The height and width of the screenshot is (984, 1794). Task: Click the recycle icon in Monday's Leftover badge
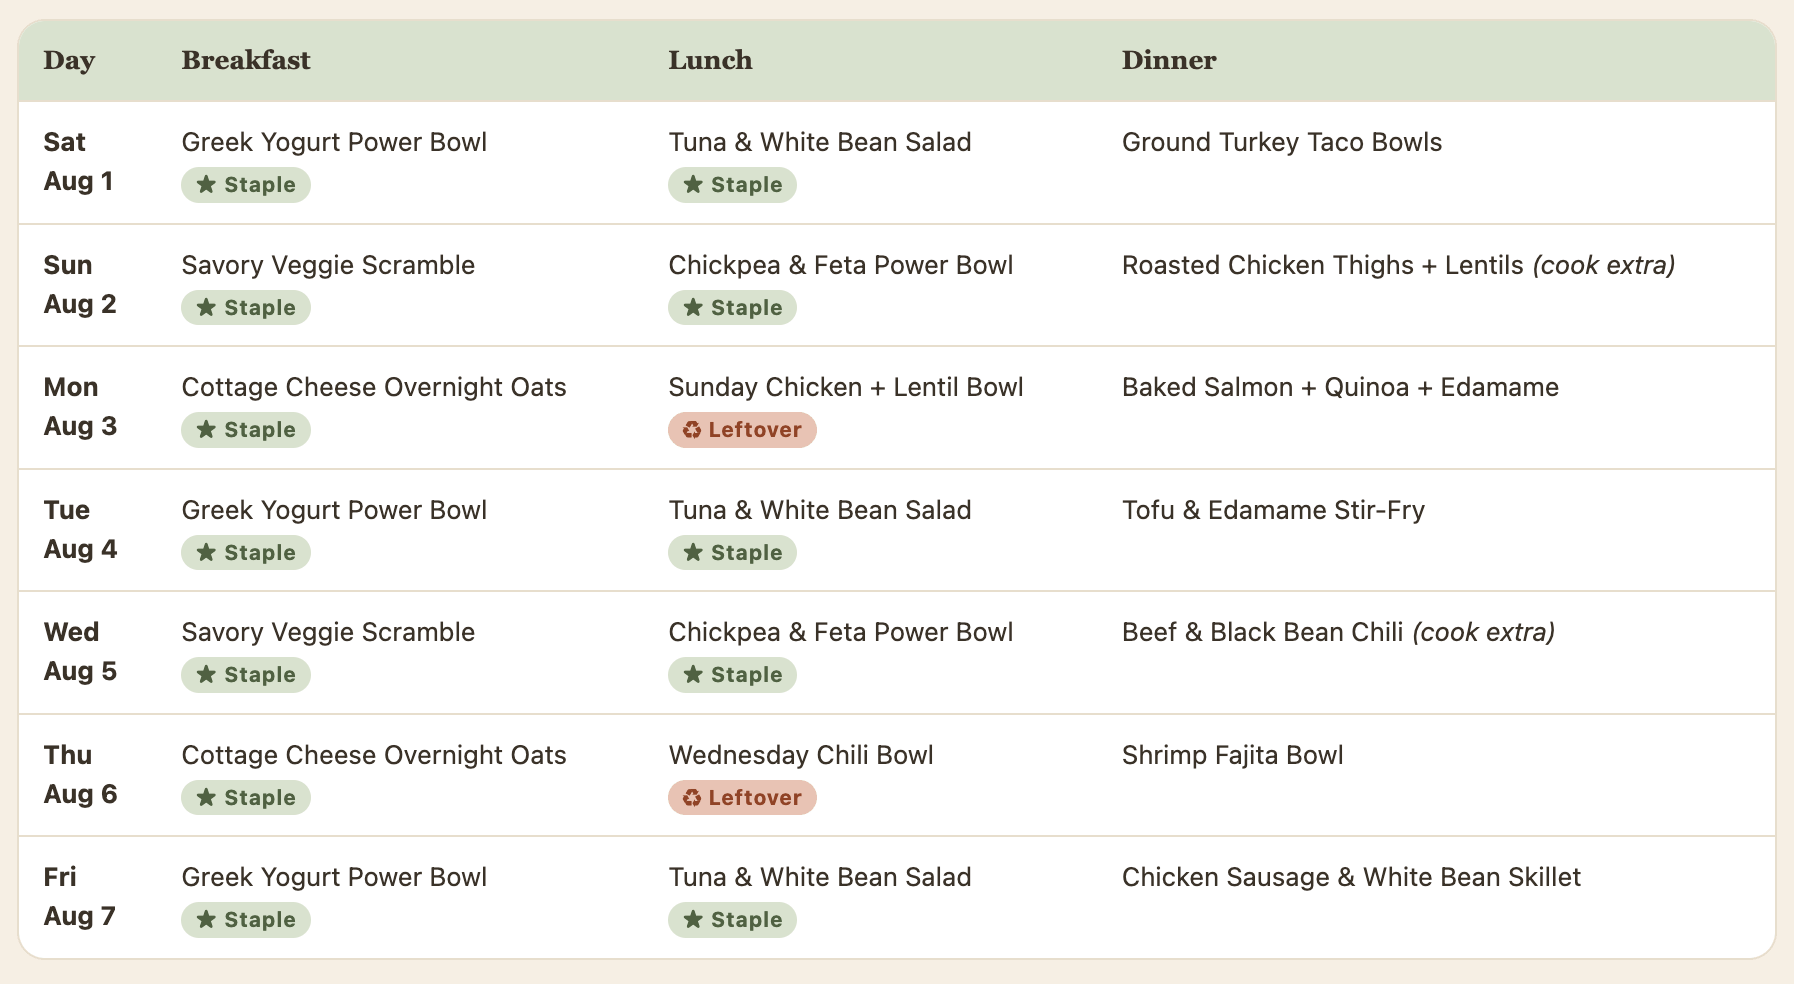coord(692,430)
